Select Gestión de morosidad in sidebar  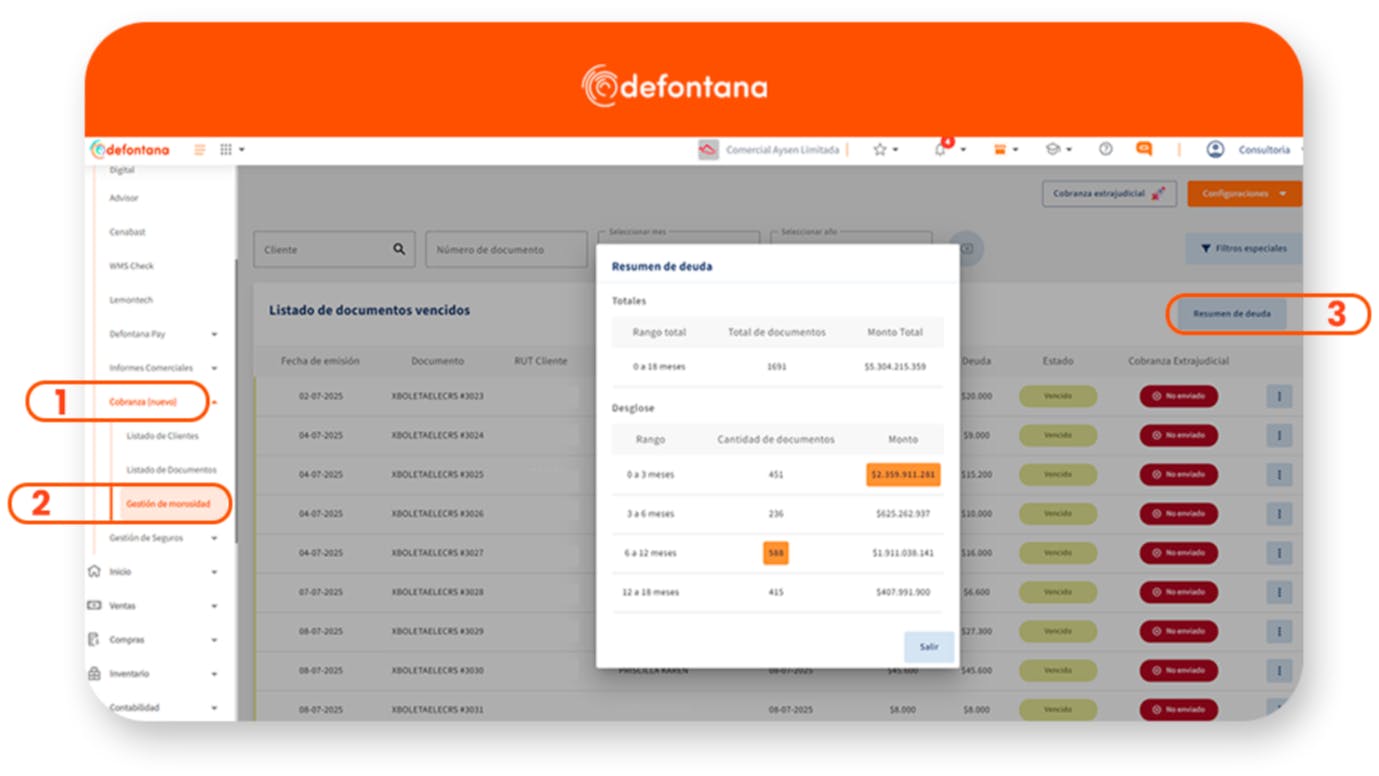[168, 504]
